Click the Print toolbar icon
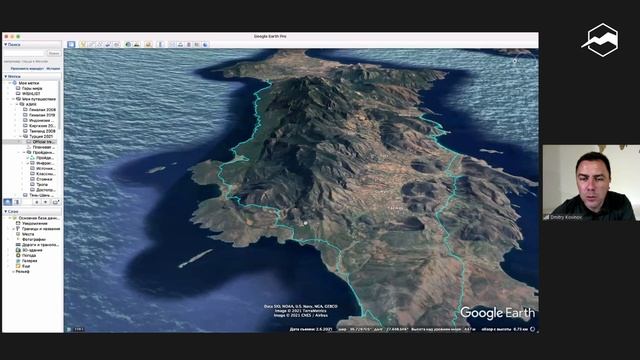This screenshot has height=360, width=640. click(180, 44)
